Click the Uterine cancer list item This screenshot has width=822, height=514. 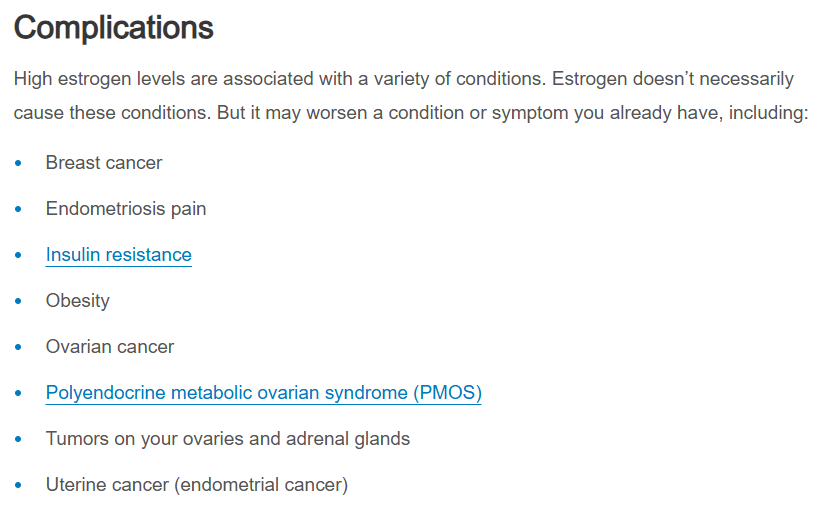click(x=197, y=485)
